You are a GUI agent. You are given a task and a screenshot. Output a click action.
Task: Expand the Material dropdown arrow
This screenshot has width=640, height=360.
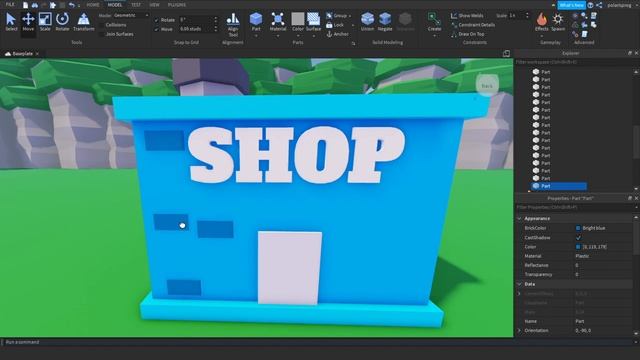[278, 36]
